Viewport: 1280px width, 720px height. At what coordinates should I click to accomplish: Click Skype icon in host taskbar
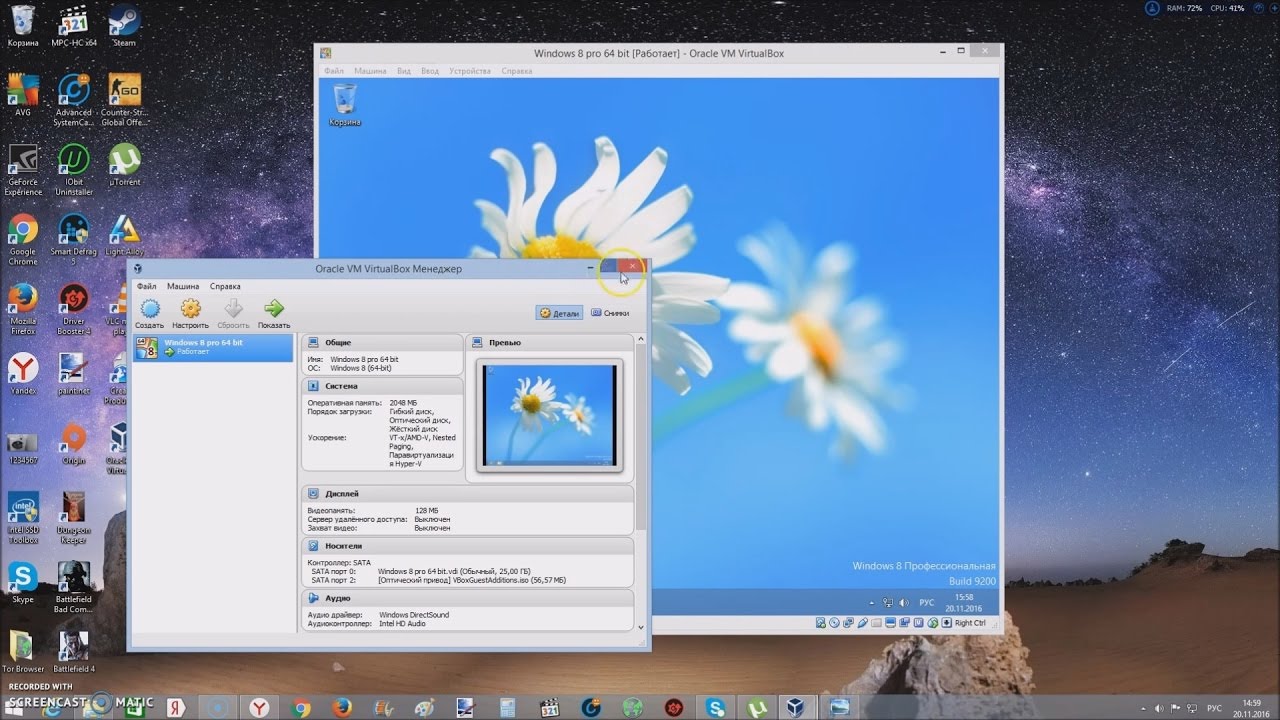coord(715,707)
